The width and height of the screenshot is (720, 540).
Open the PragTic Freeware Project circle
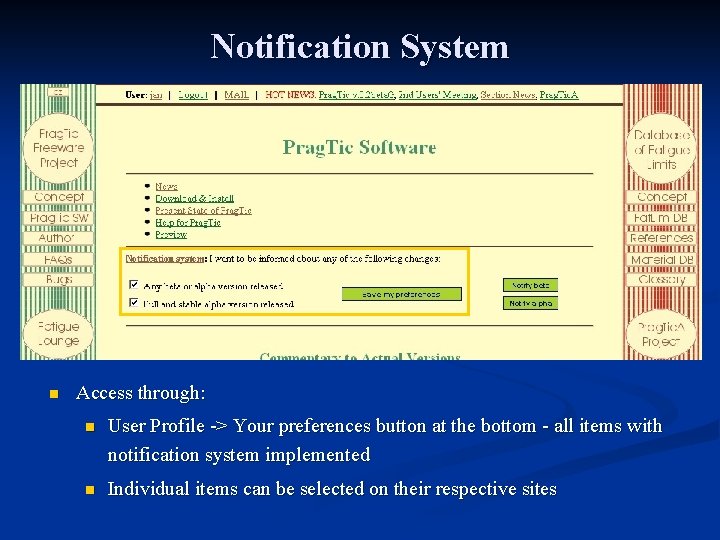point(58,148)
